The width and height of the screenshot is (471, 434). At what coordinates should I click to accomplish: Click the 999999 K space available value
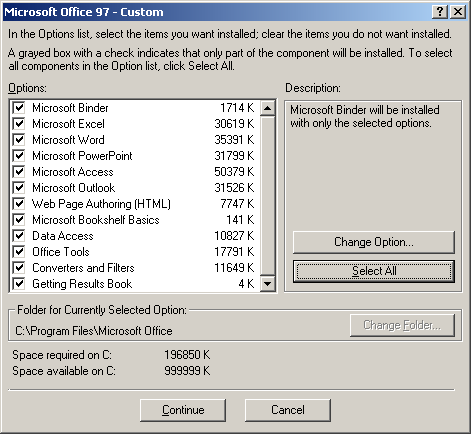(x=187, y=371)
